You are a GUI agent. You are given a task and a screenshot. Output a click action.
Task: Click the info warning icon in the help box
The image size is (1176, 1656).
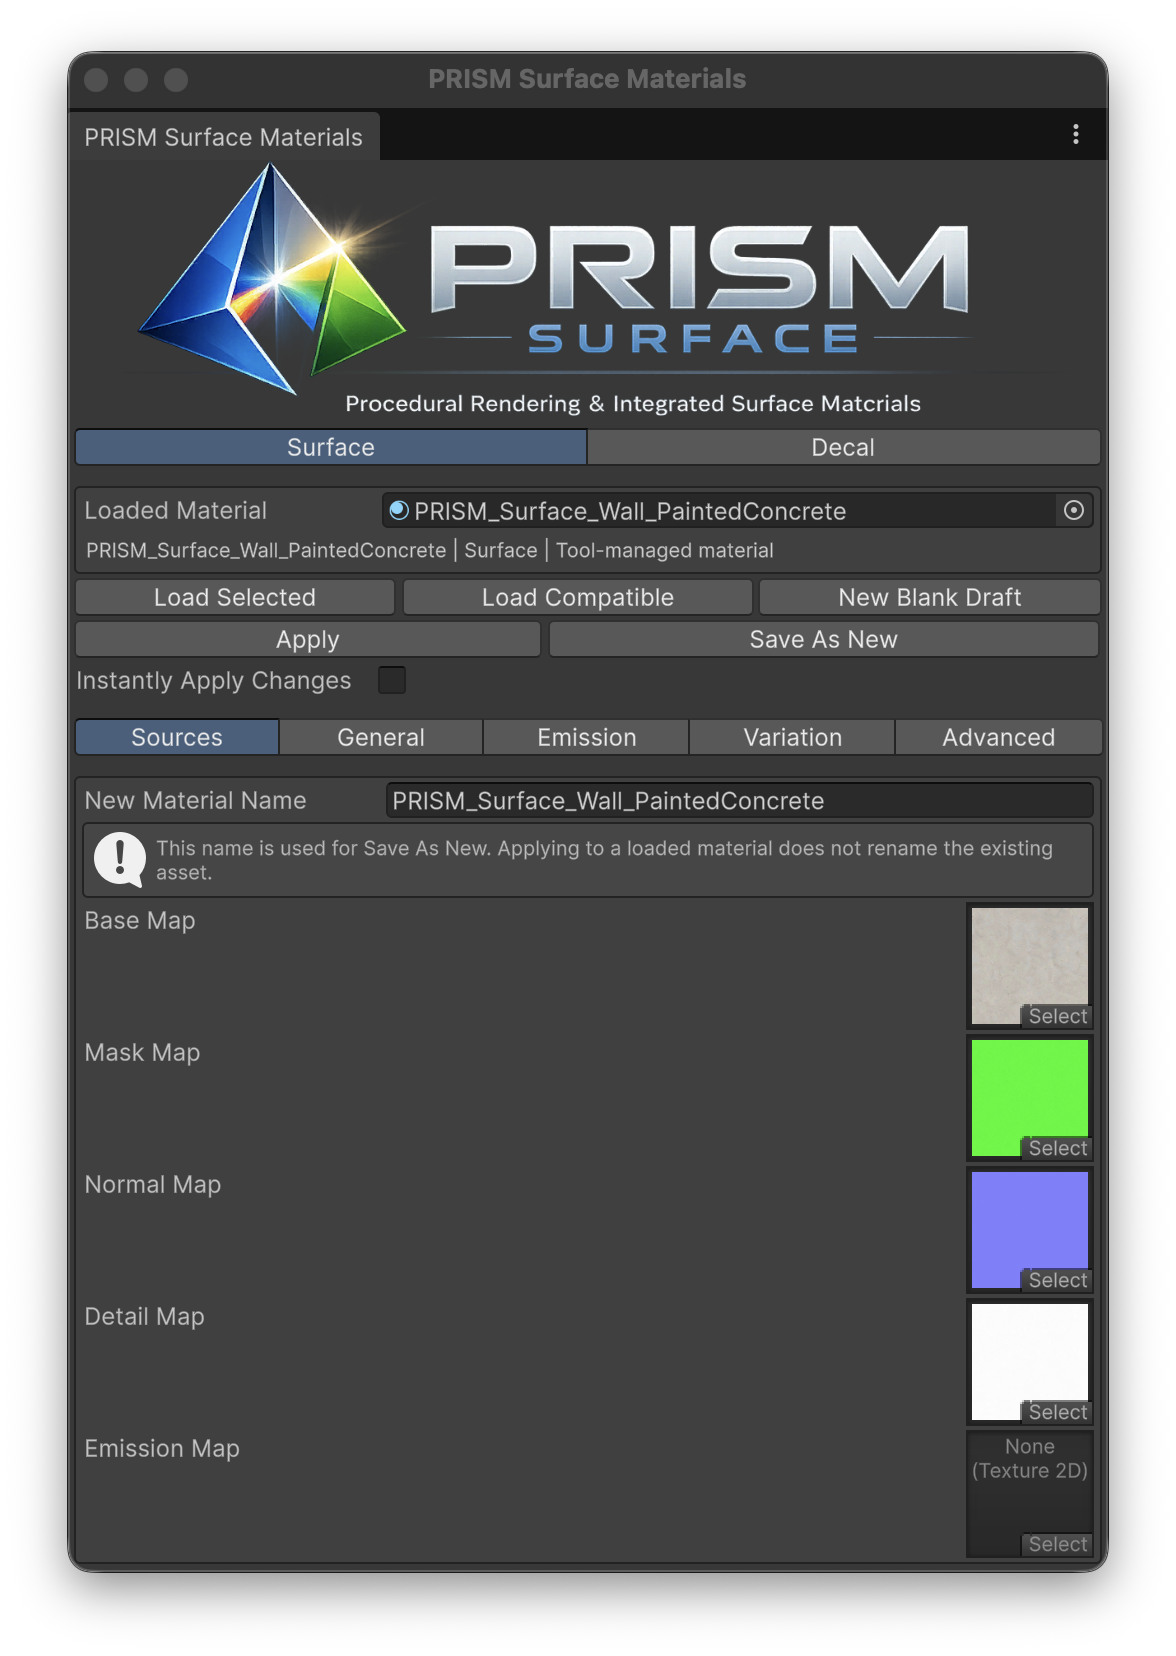120,860
